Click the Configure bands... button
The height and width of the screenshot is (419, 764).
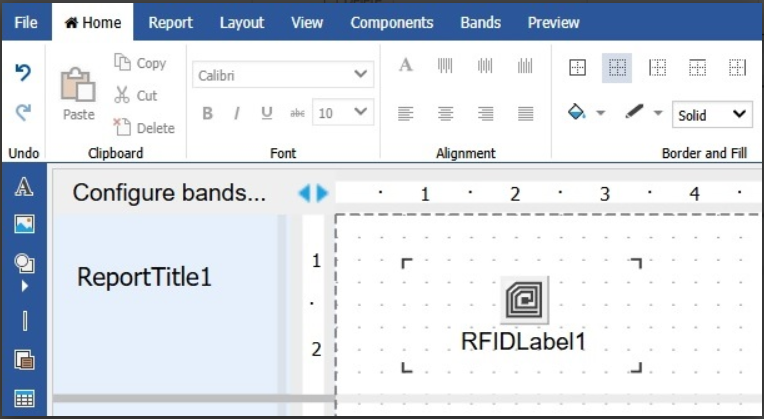click(169, 193)
